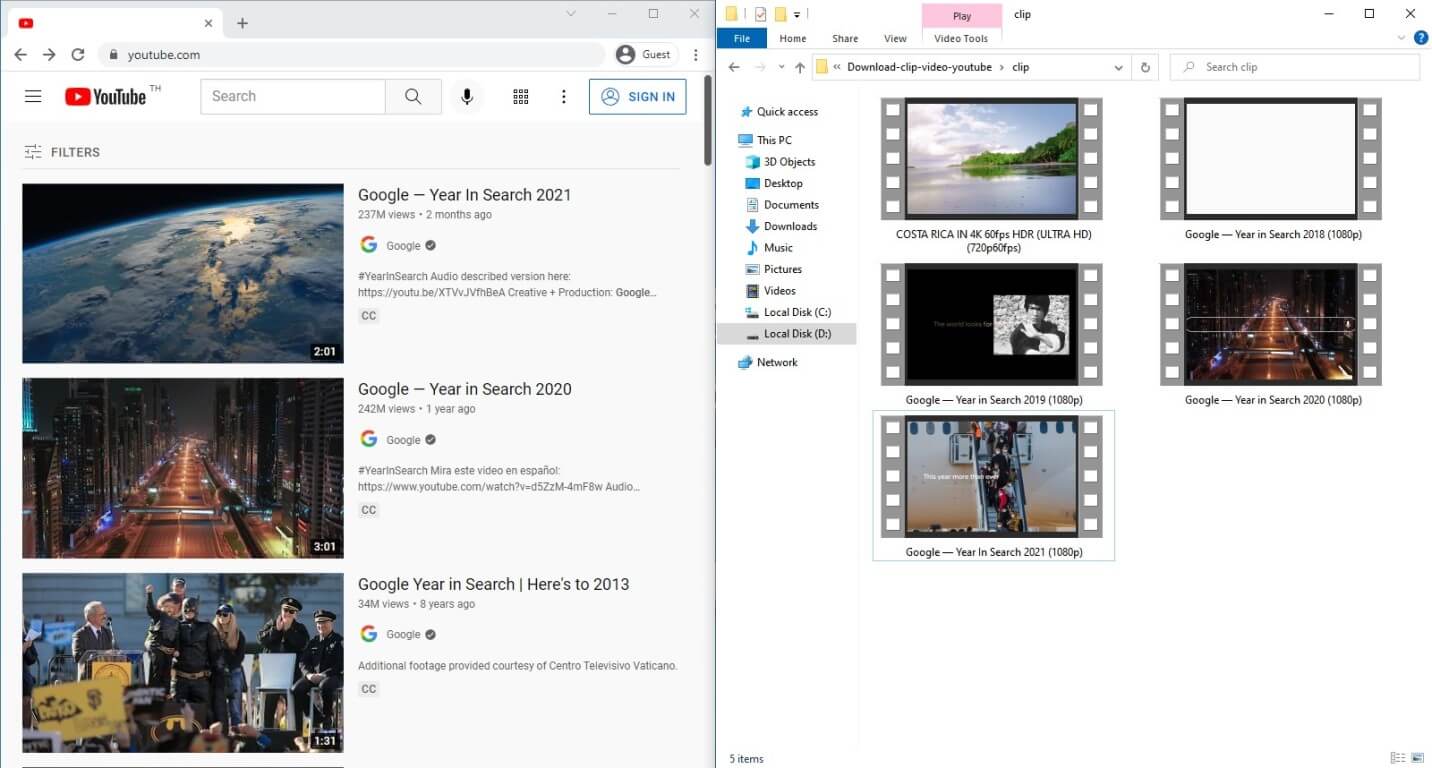Open YouTube settings three-dot menu
Image resolution: width=1432 pixels, height=768 pixels.
(564, 96)
